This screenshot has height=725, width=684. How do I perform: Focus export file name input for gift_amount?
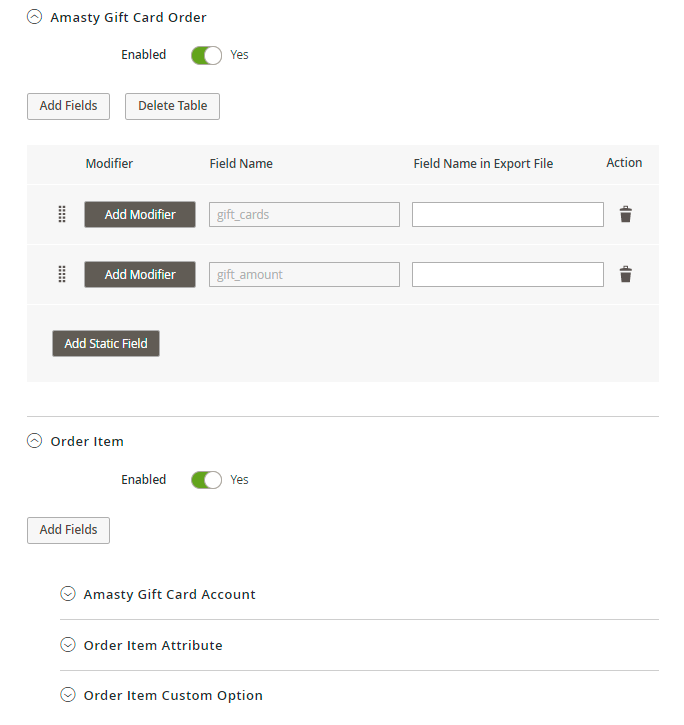point(507,275)
